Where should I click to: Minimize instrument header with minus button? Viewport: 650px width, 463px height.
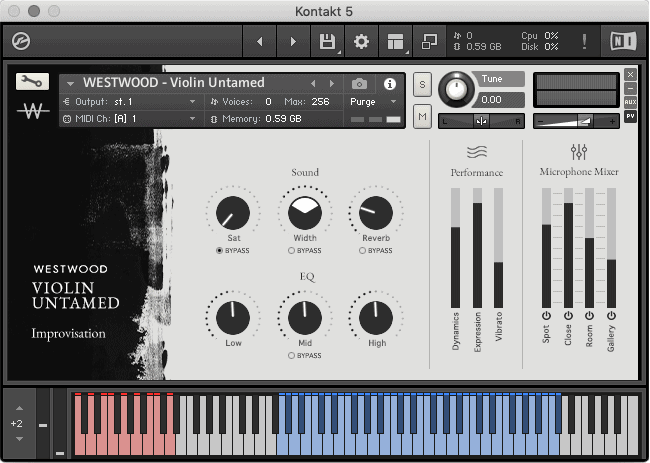coord(630,88)
